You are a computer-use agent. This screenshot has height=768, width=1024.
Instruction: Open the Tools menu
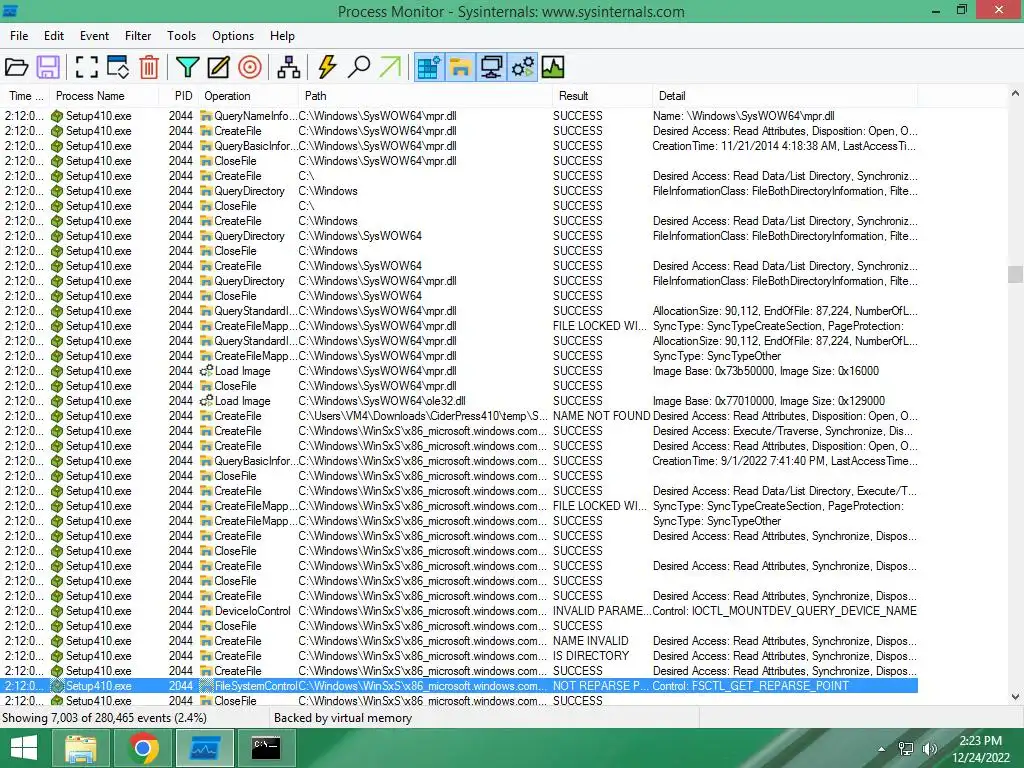(x=181, y=36)
